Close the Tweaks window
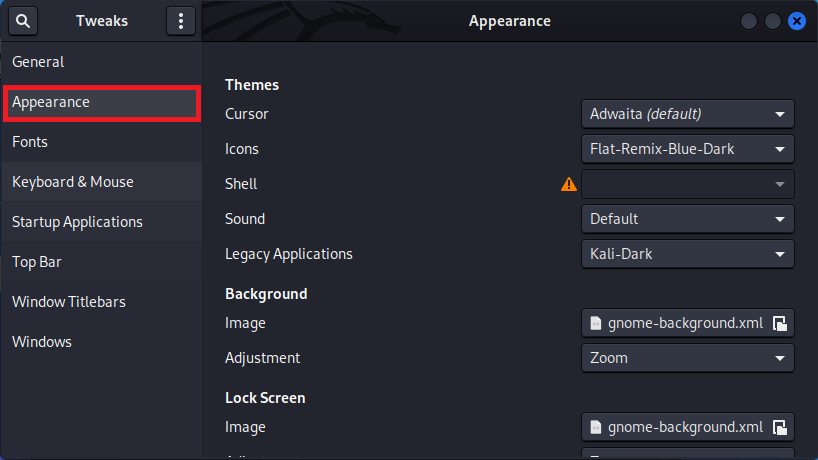The image size is (818, 460). click(797, 21)
